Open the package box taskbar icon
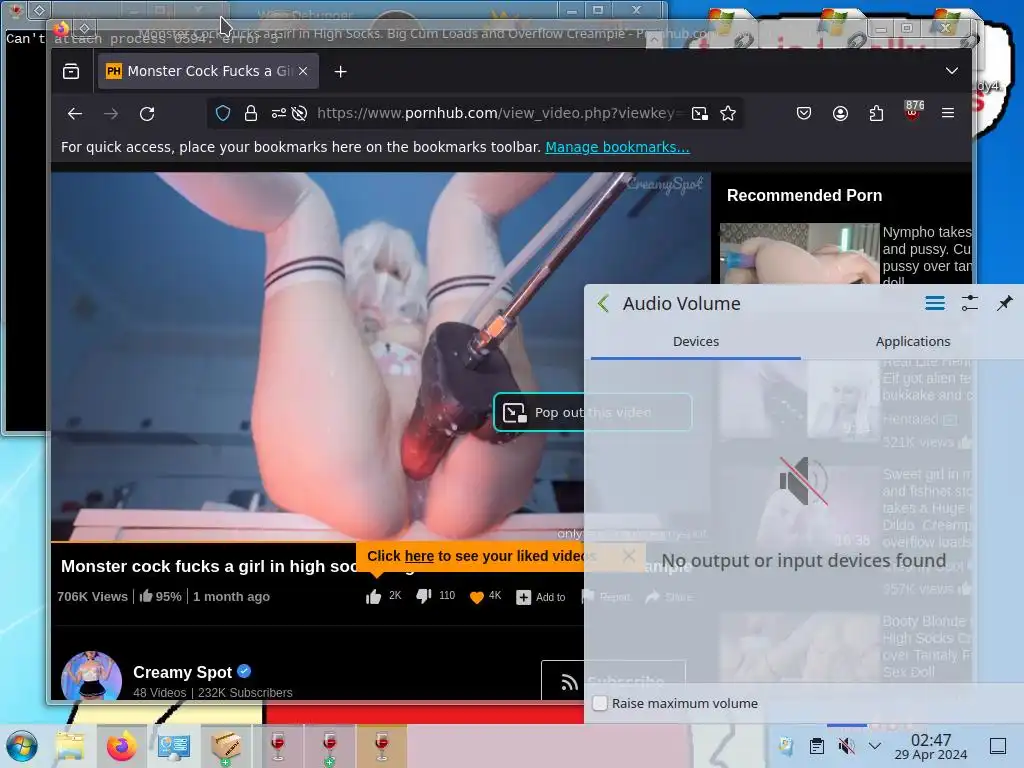The height and width of the screenshot is (768, 1024). click(225, 746)
